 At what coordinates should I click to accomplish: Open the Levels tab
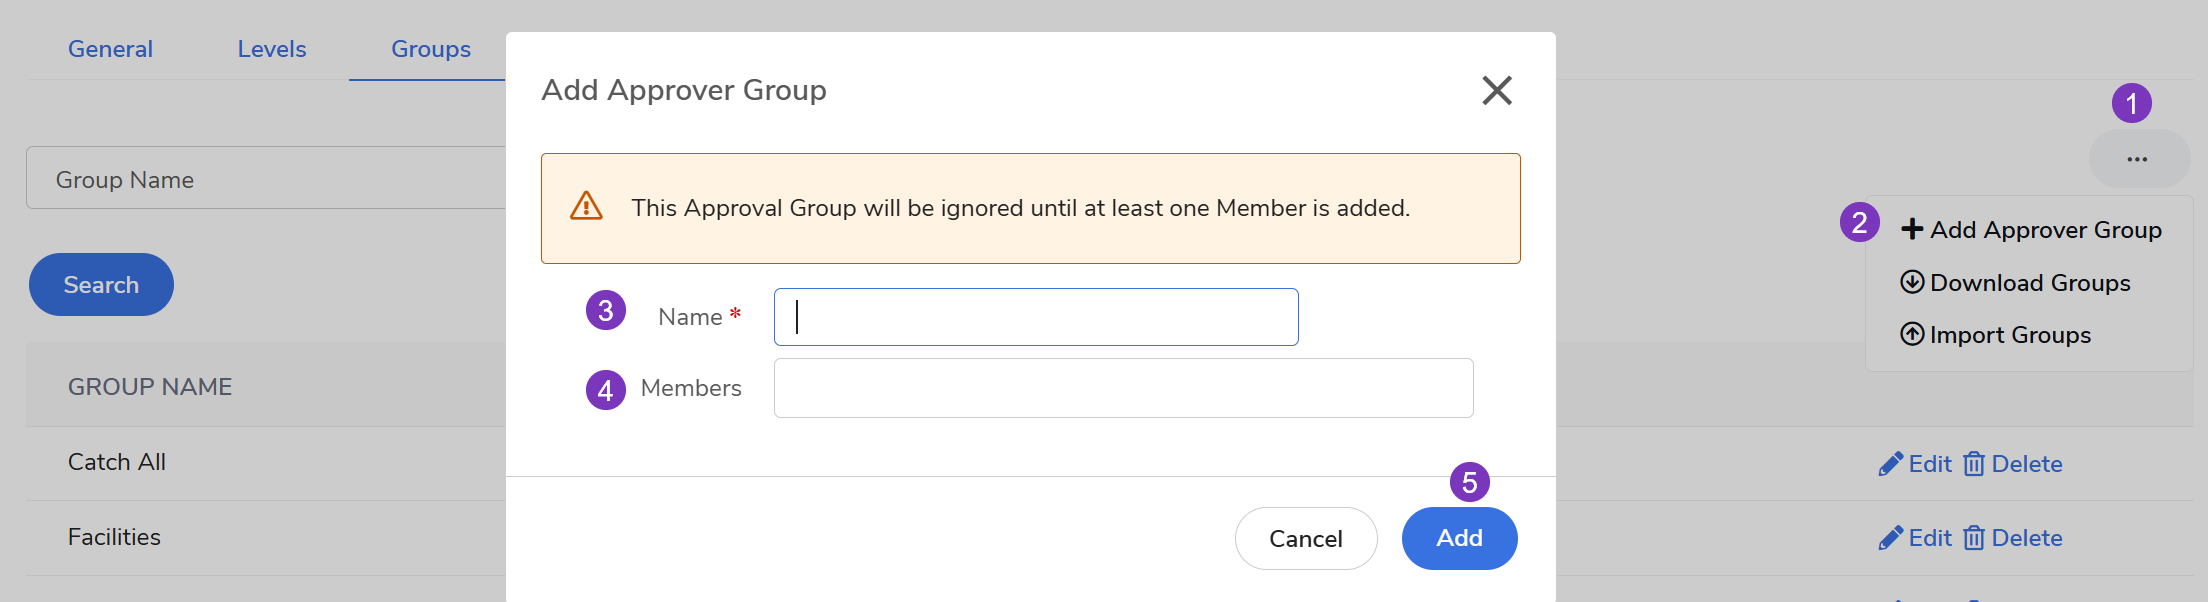pyautogui.click(x=272, y=49)
